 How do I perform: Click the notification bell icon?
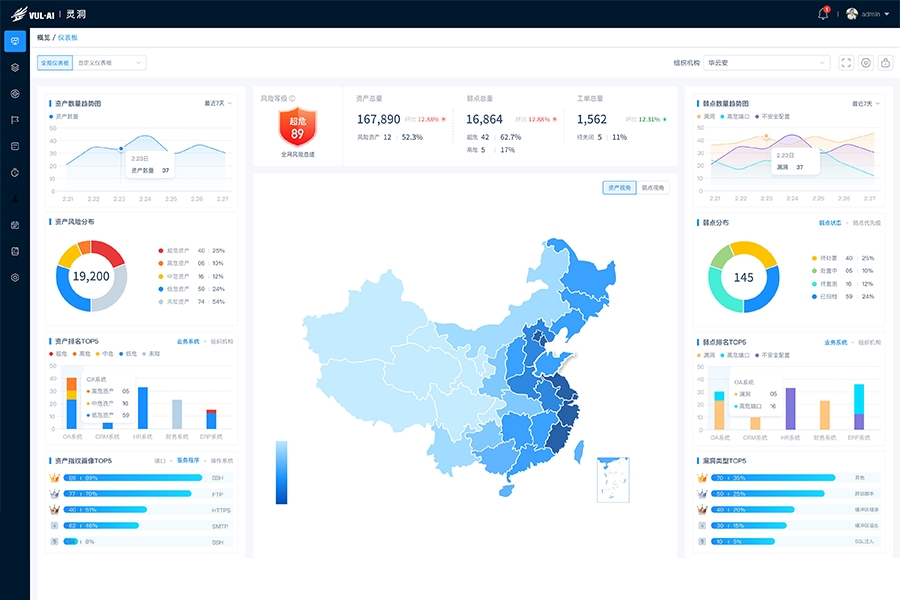tap(823, 14)
